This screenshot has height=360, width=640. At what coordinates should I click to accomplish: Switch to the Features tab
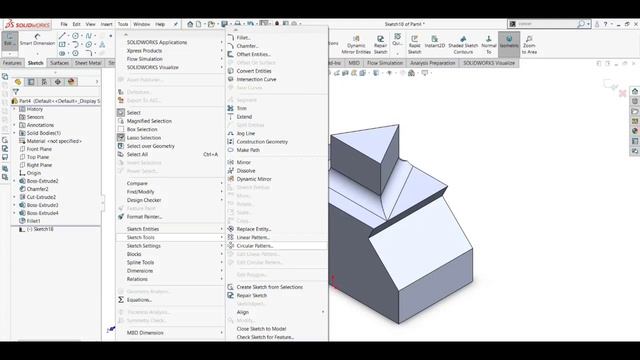point(12,63)
